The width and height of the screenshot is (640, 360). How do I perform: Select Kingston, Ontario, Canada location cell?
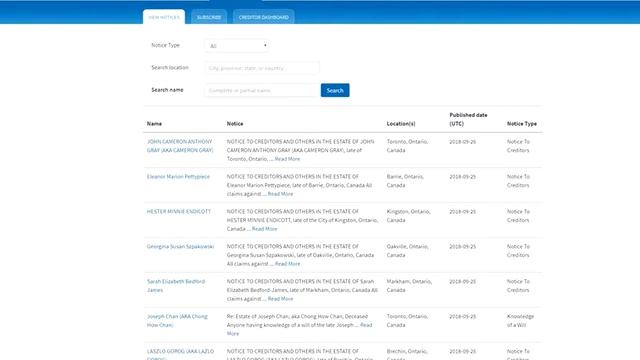[408, 216]
